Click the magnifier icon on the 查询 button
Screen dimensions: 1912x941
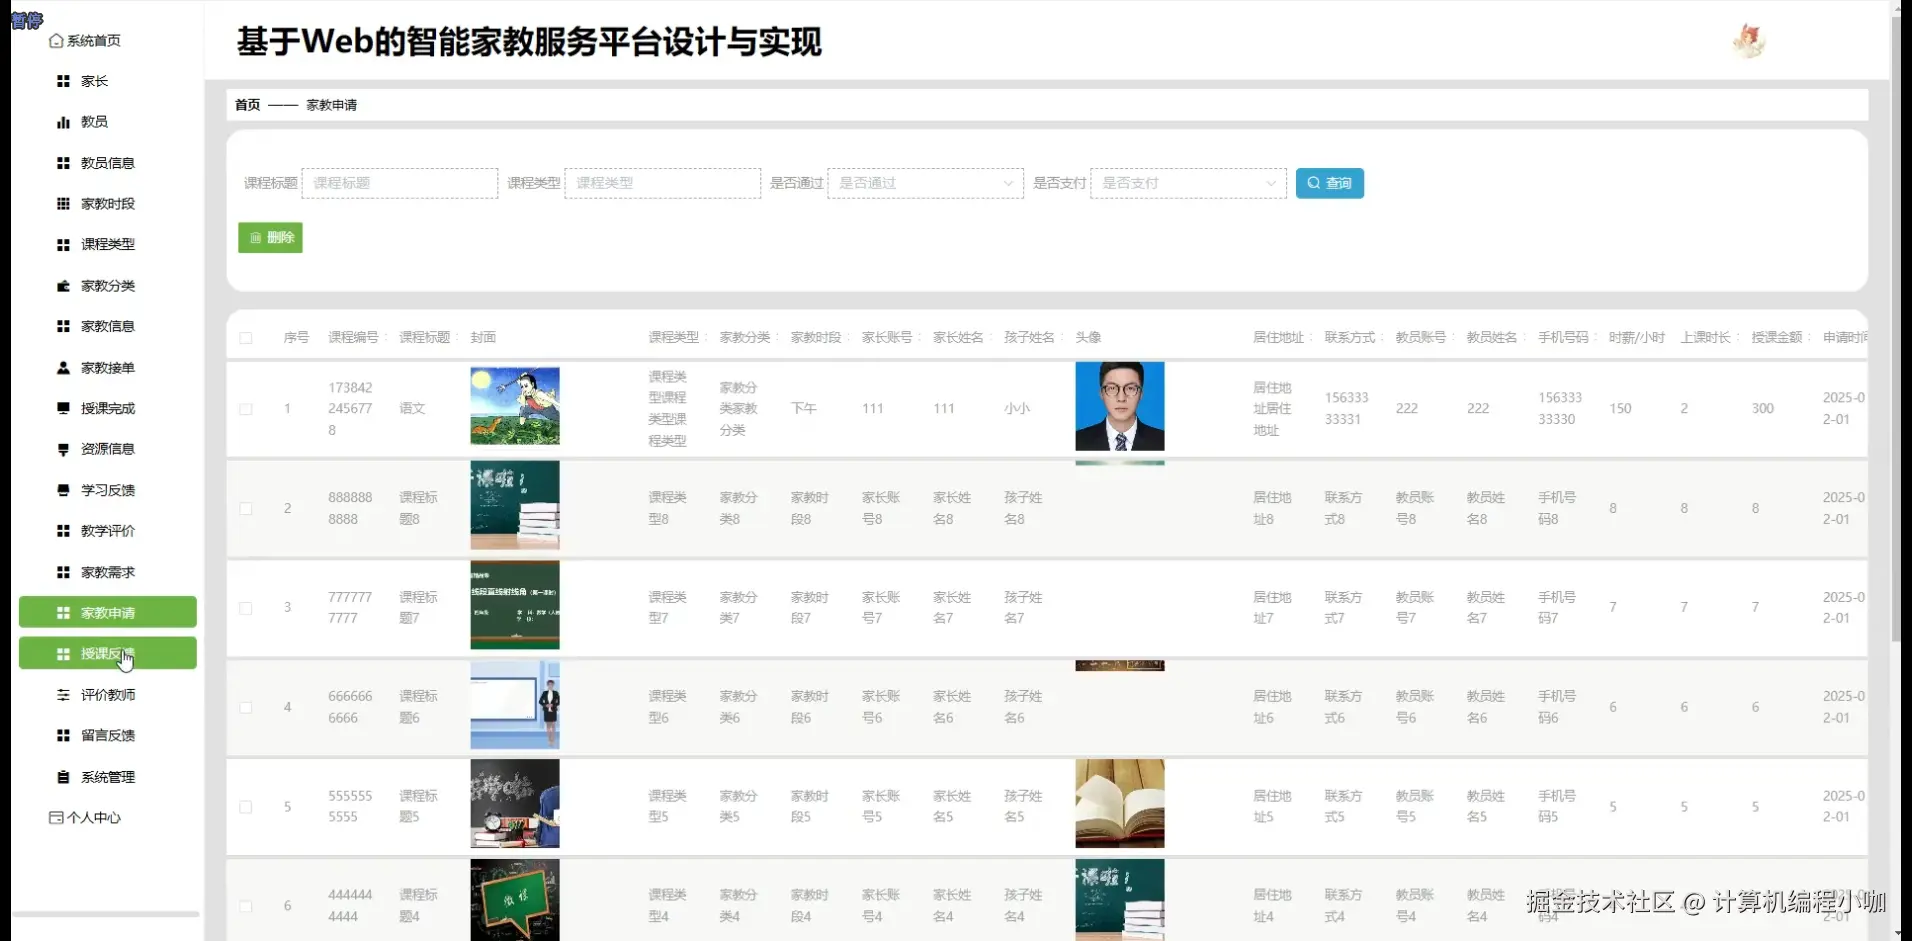click(x=1314, y=183)
